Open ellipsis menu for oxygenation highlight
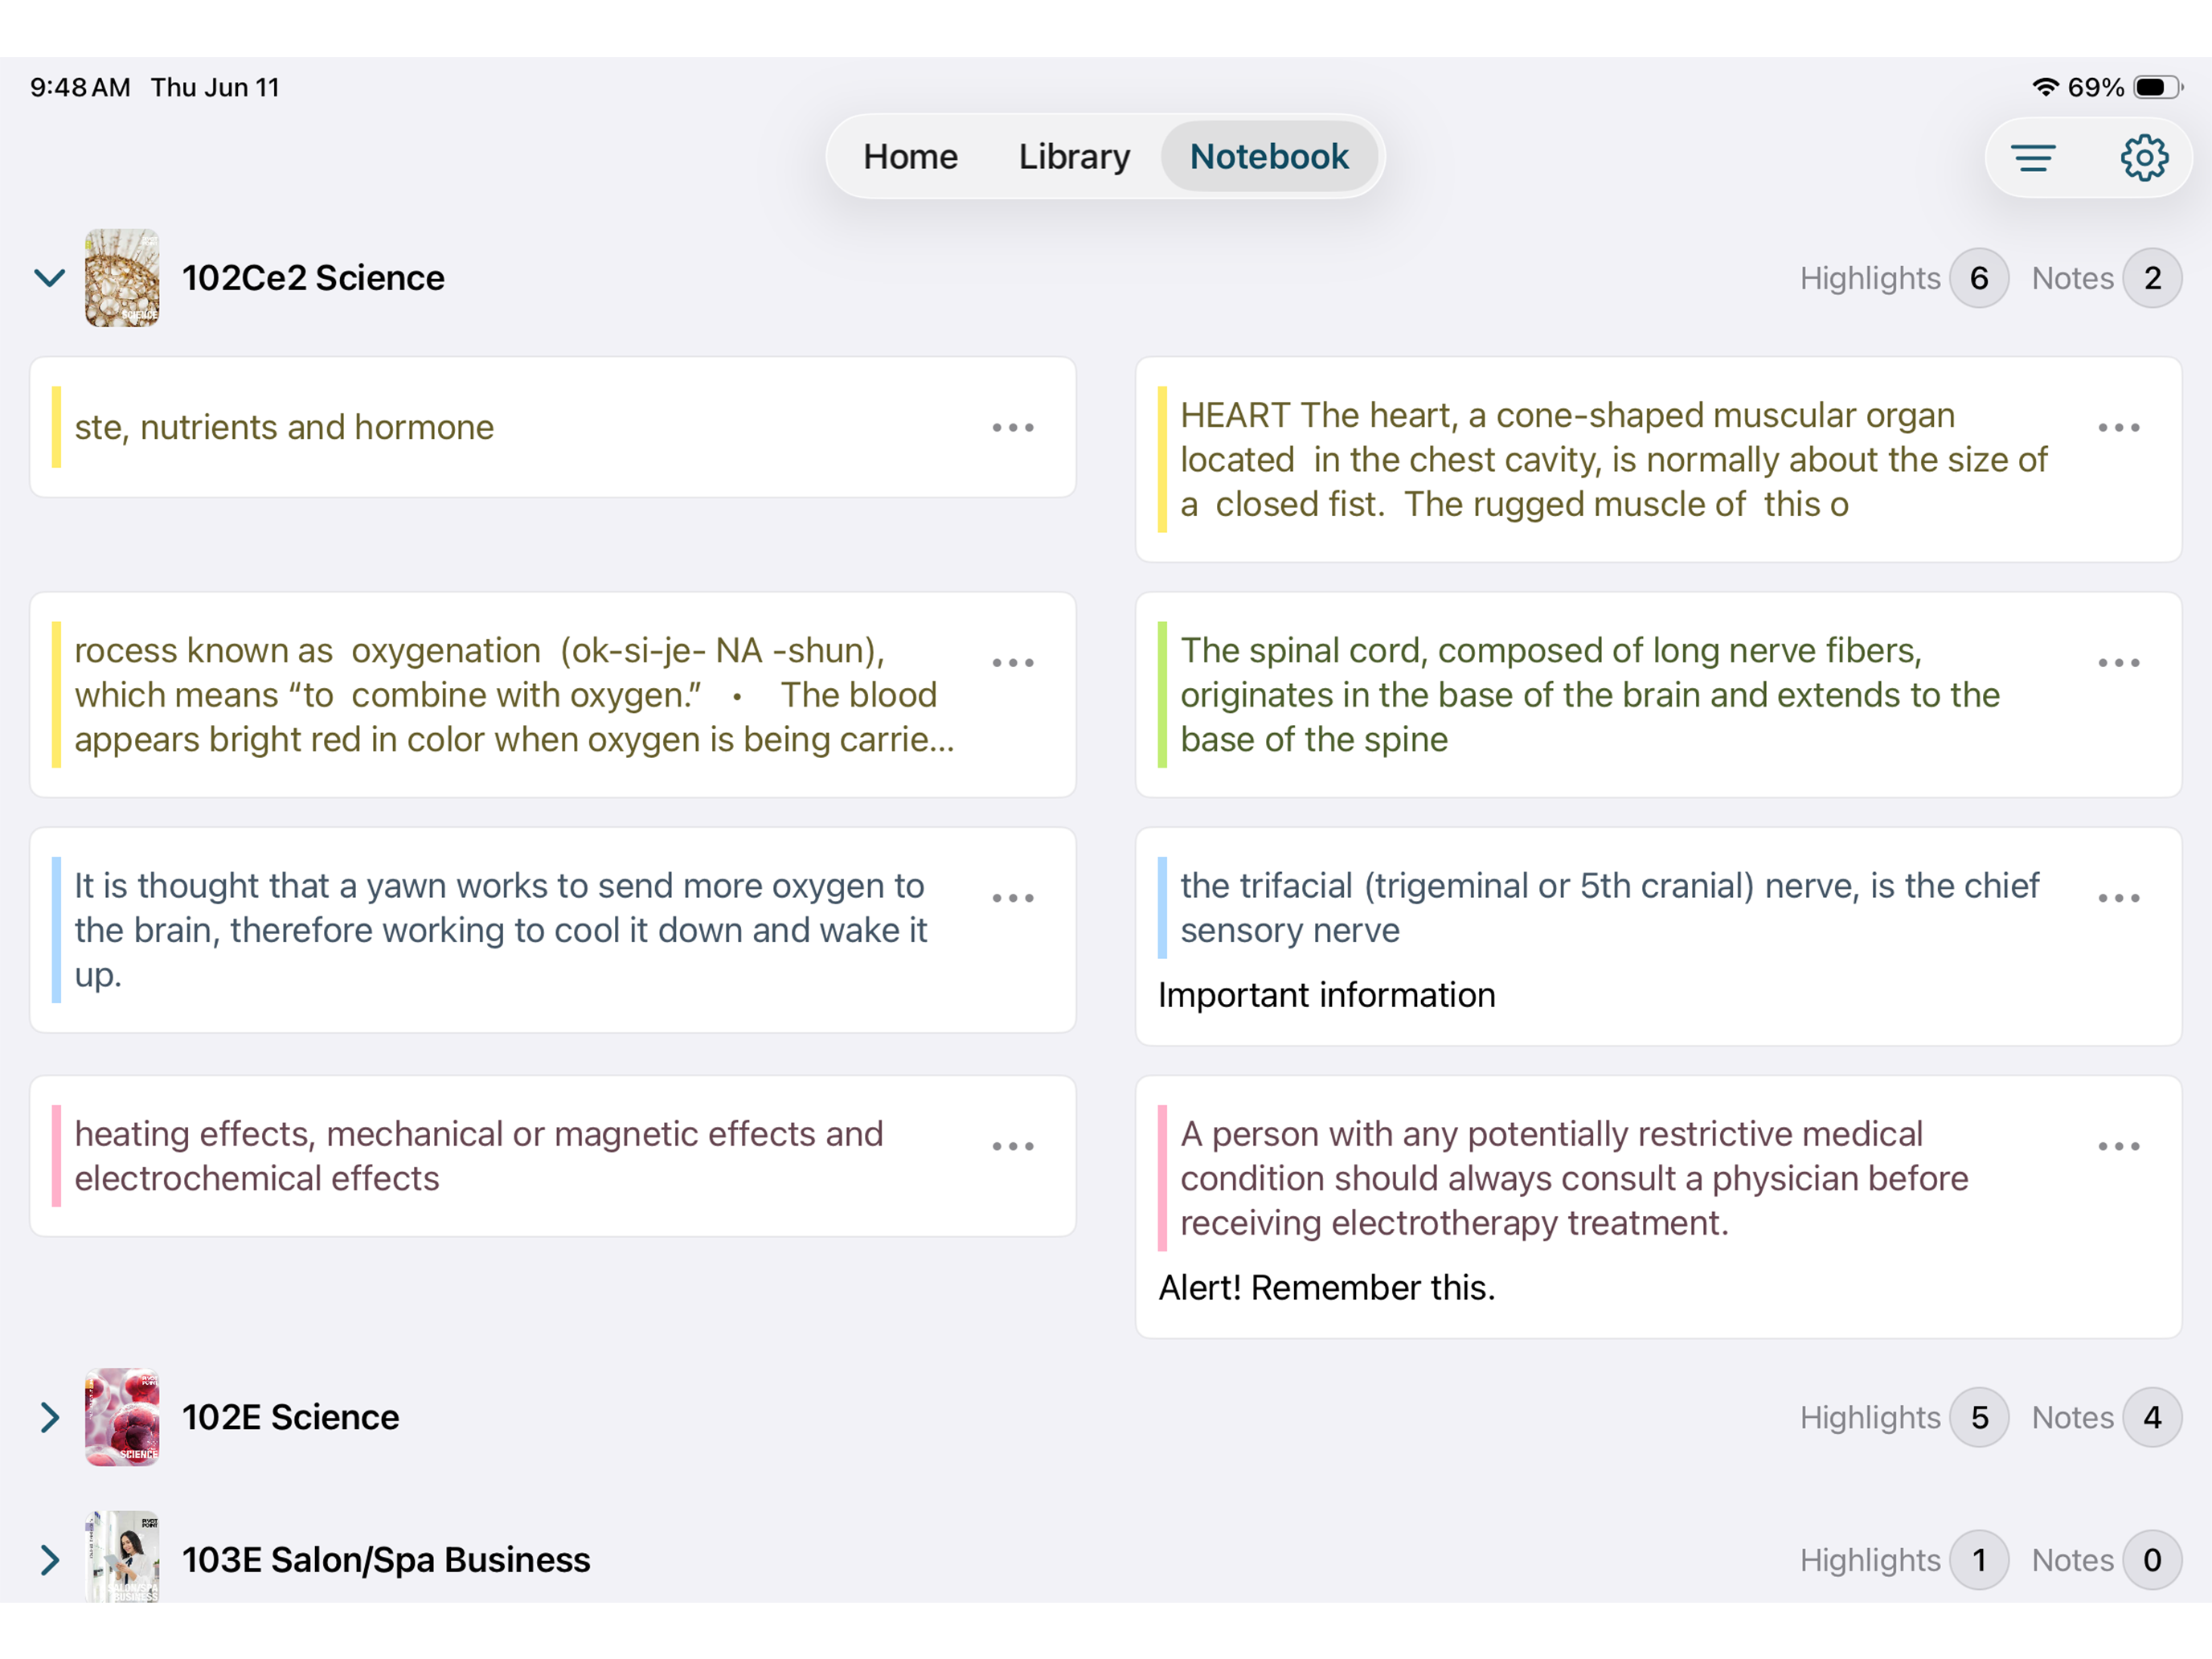Image resolution: width=2212 pixels, height=1659 pixels. pos(1013,663)
